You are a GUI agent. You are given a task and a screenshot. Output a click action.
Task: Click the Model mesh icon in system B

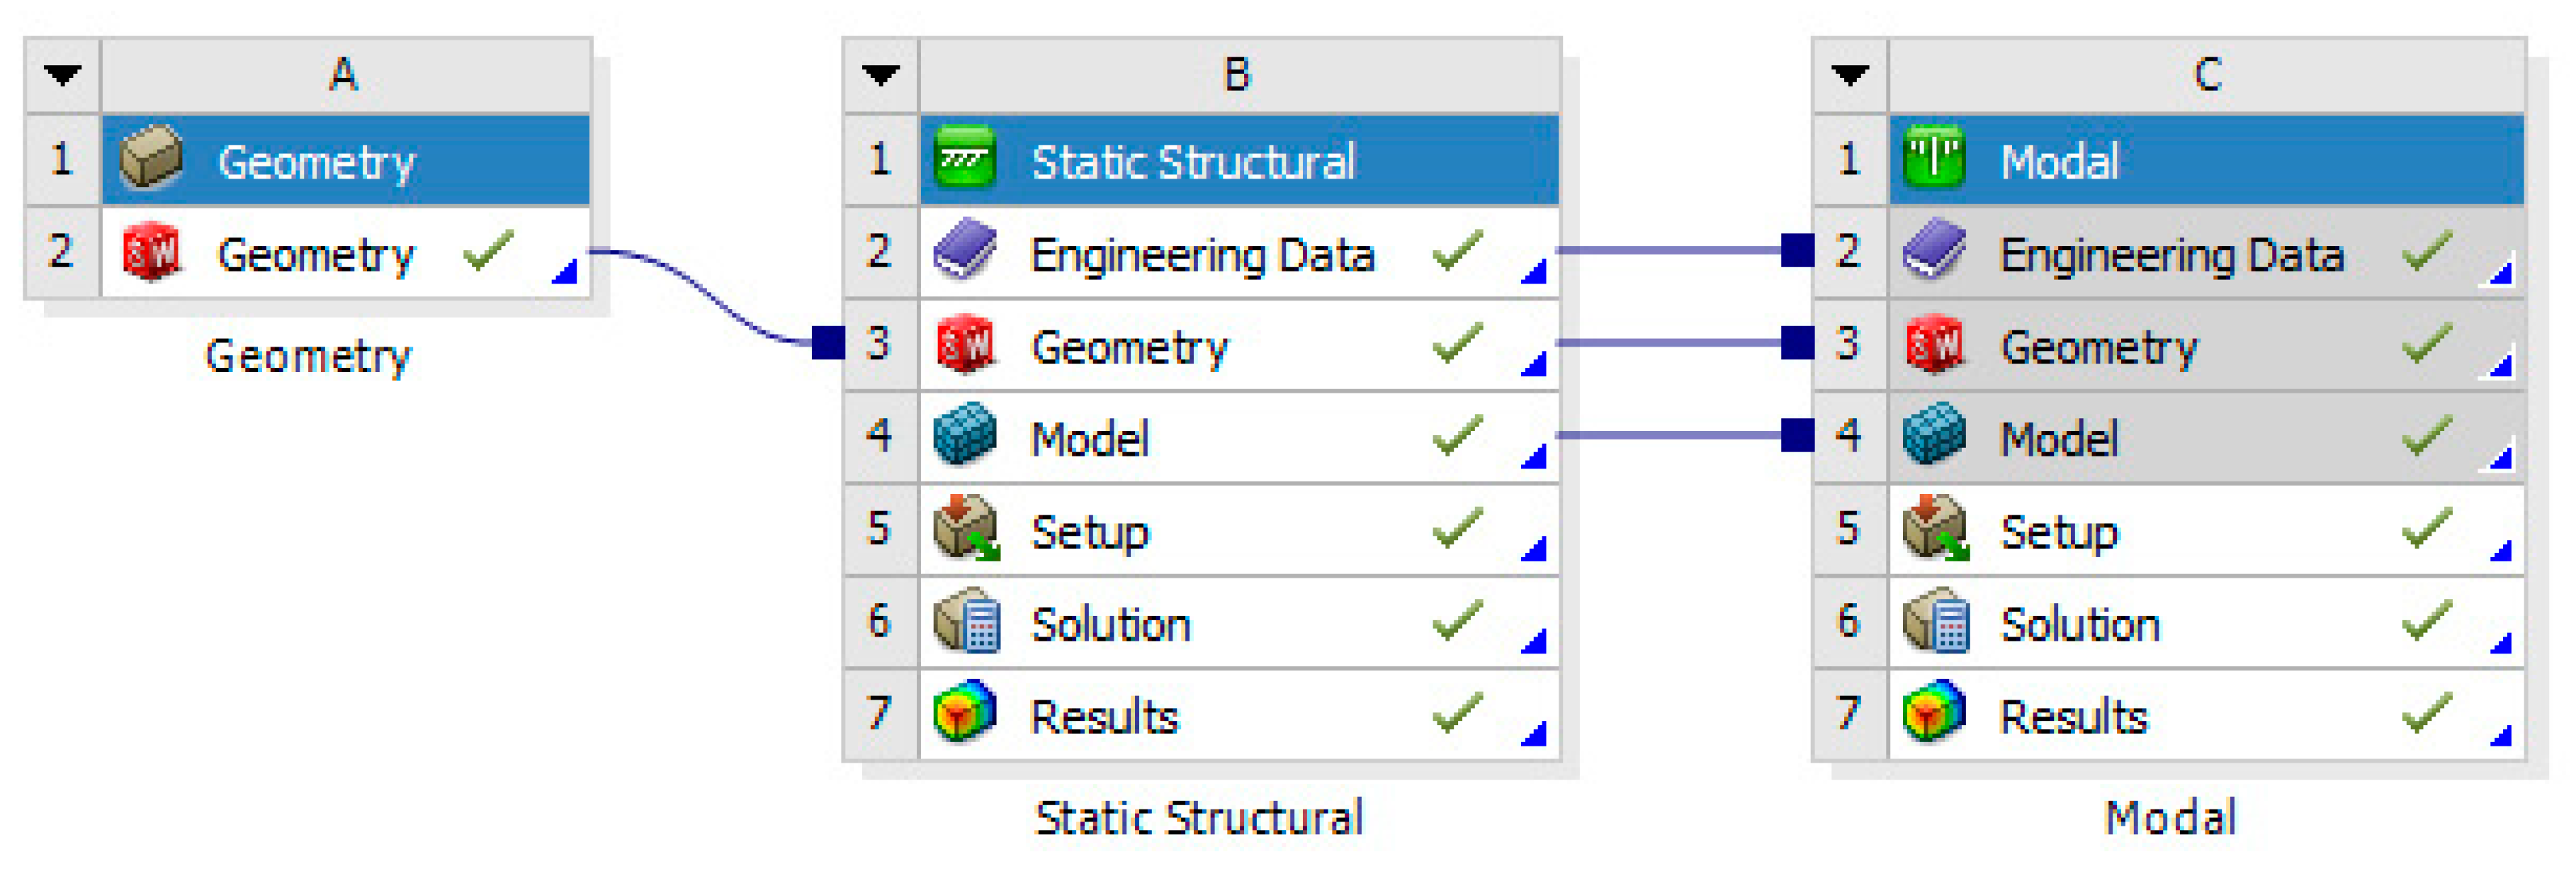[x=964, y=436]
